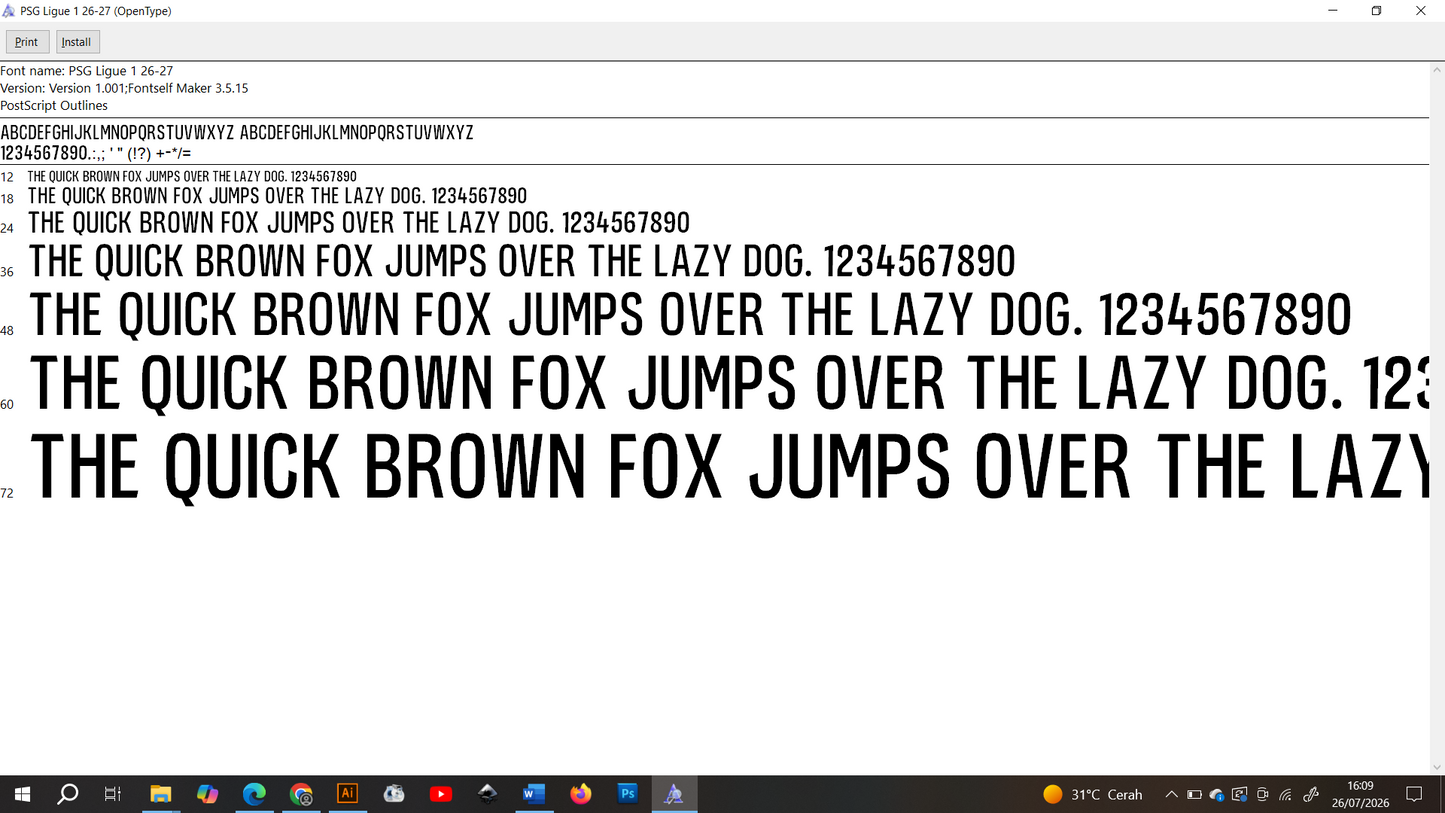Click the Install button
This screenshot has width=1445, height=813.
coord(76,42)
